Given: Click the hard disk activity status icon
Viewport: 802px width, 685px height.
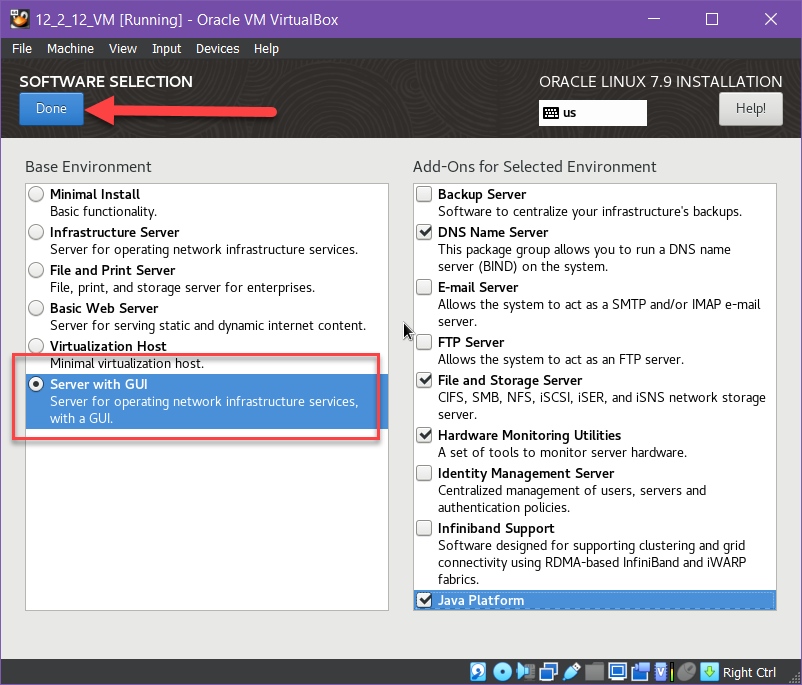Looking at the screenshot, I should pyautogui.click(x=479, y=672).
